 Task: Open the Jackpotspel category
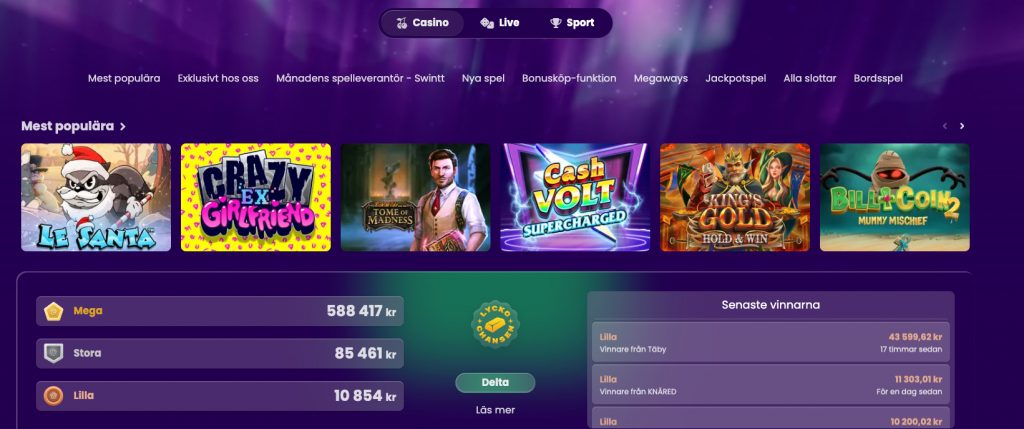coord(735,78)
